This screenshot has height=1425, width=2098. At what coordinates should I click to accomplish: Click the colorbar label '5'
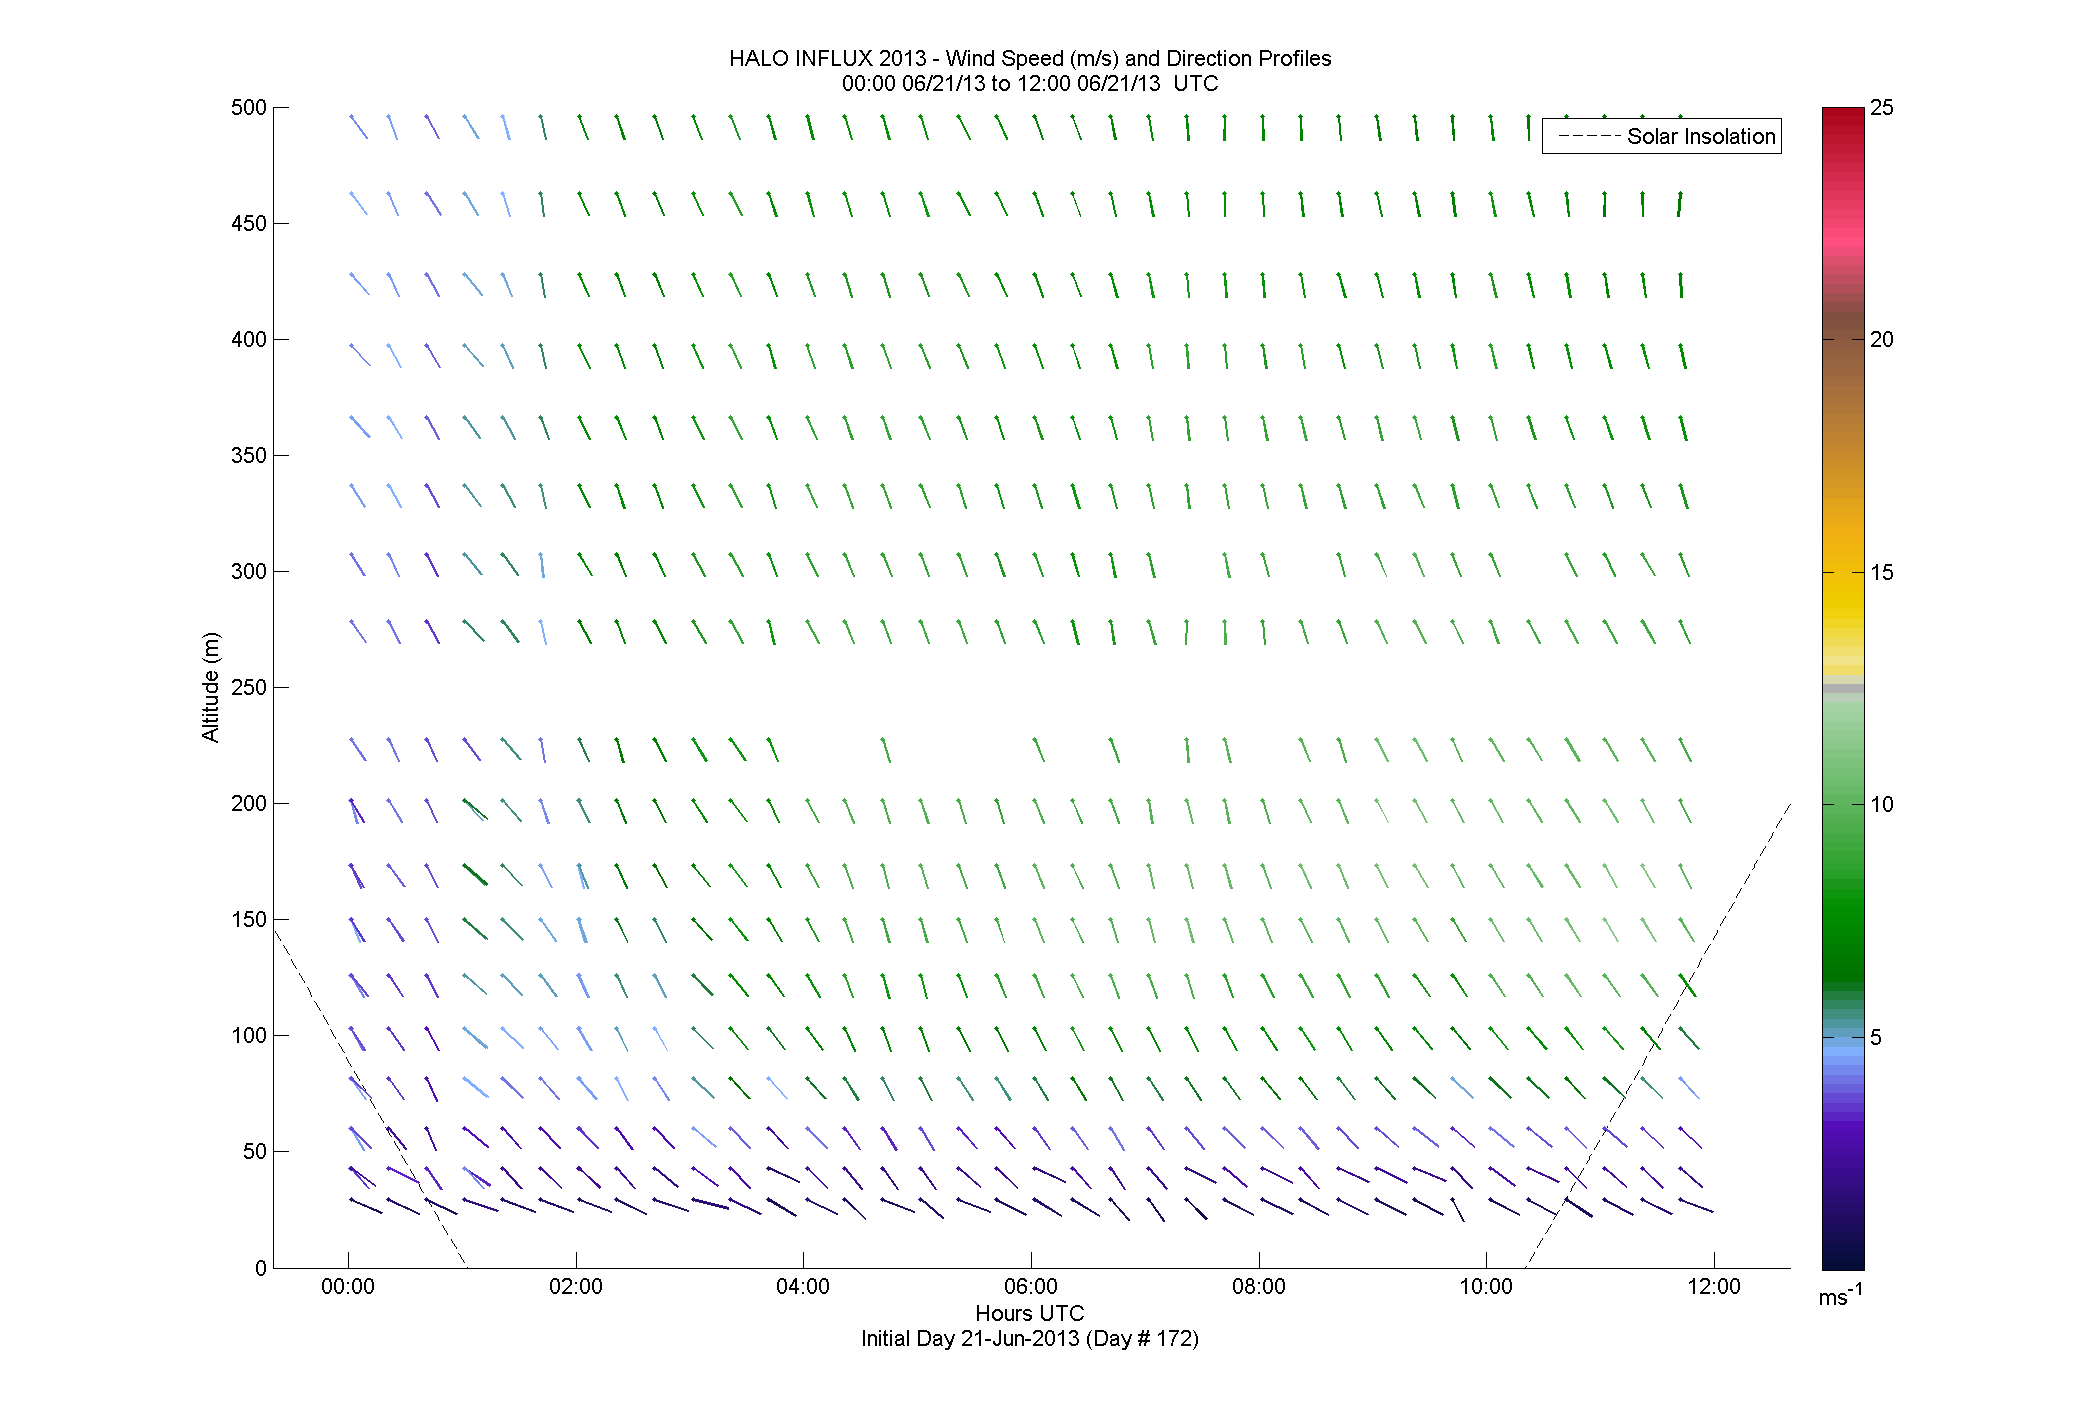[1876, 1038]
